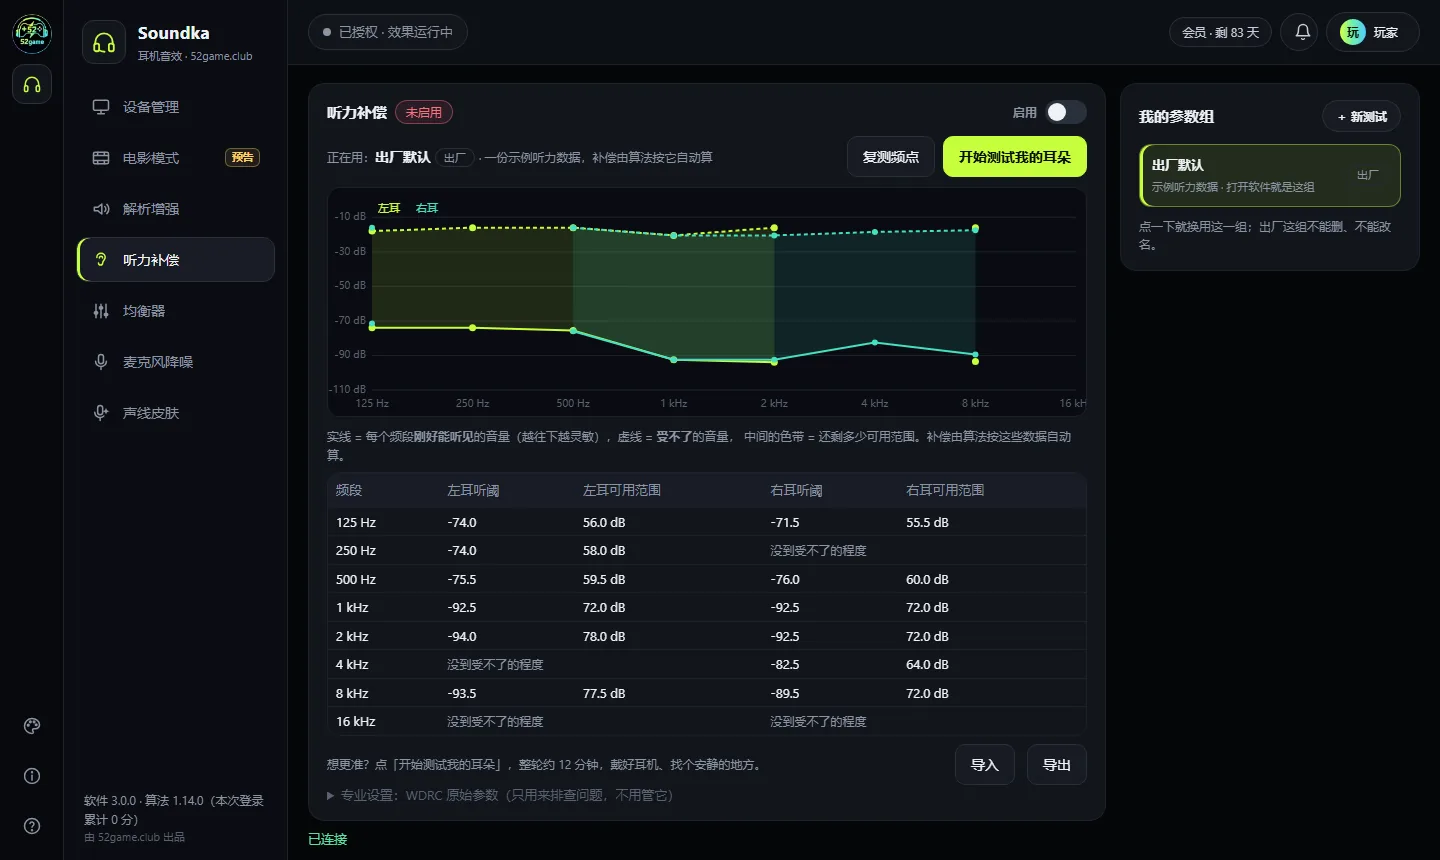Click the voice icon beside 声线皮肤
This screenshot has width=1440, height=860.
101,413
